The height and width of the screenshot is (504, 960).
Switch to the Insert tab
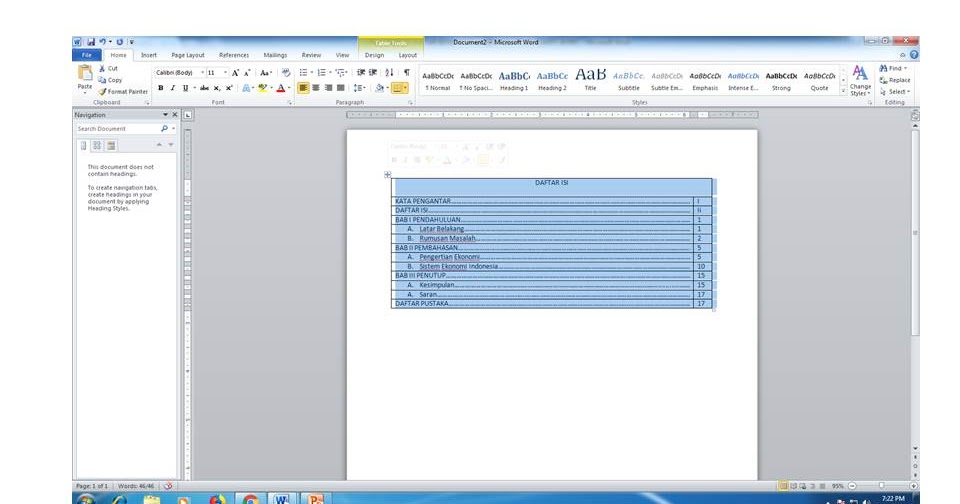tap(149, 55)
